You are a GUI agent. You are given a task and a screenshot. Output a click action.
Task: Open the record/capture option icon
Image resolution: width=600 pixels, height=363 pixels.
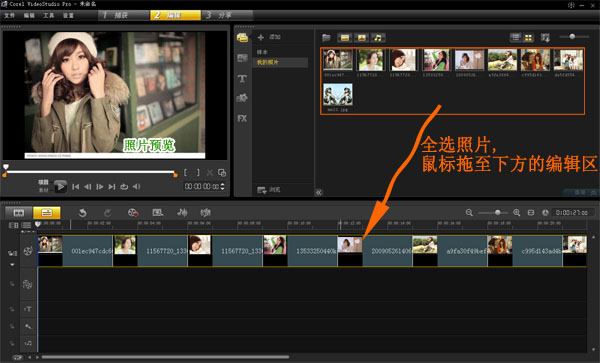tap(132, 213)
